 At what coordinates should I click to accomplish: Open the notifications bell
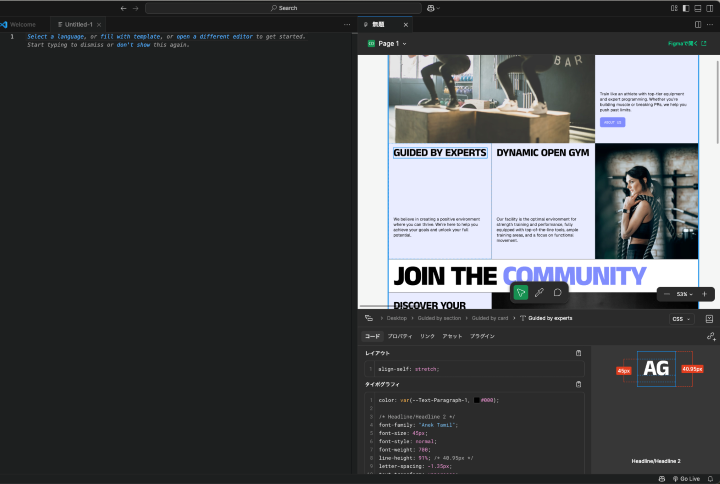tap(710, 479)
